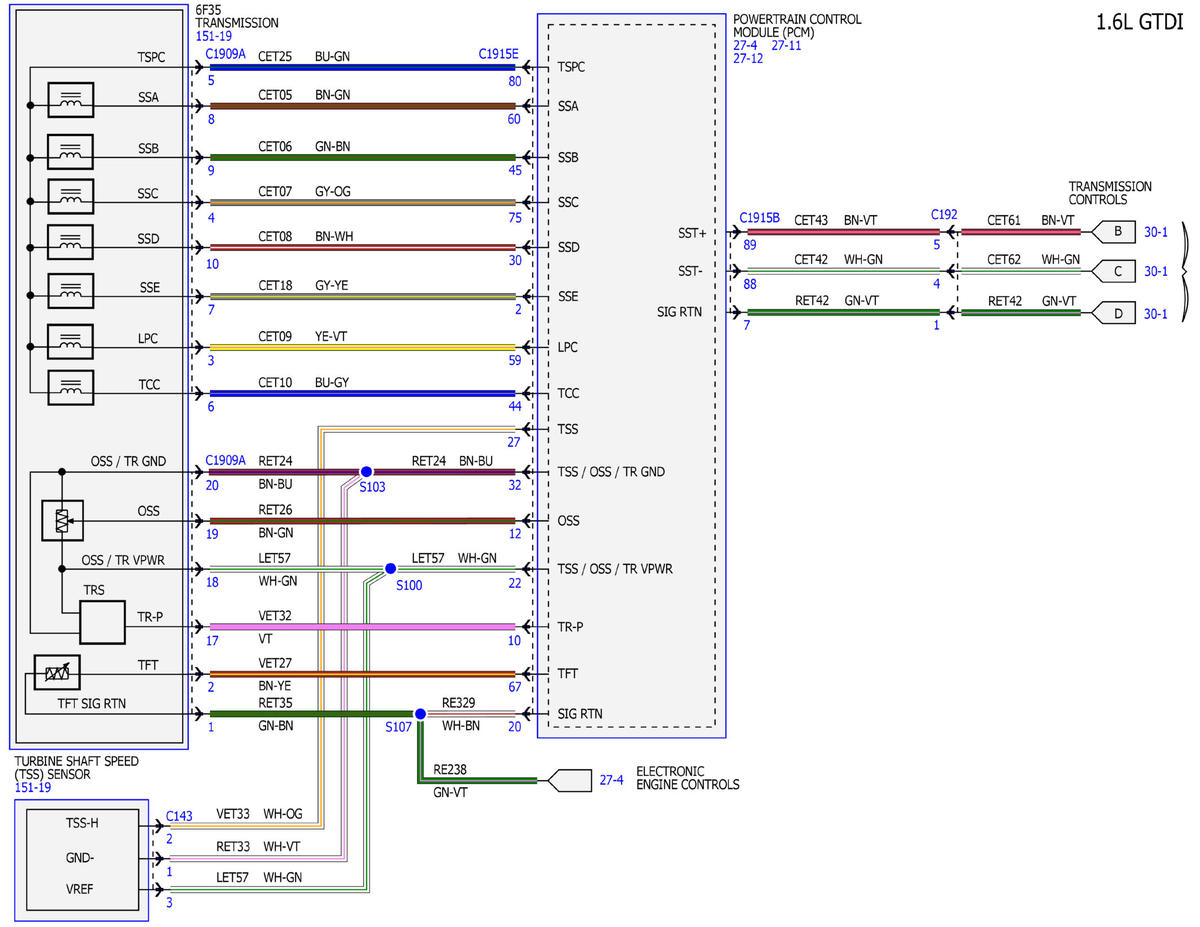Click connector label C1915B
This screenshot has width=1200, height=927.
pyautogui.click(x=760, y=217)
